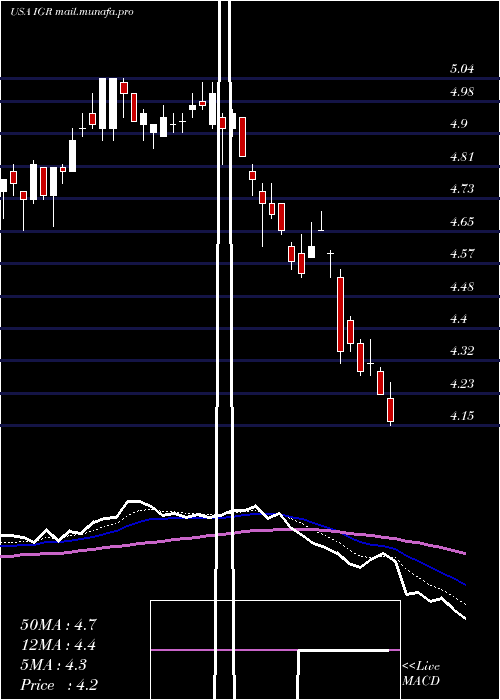Click the 4.23 price axis label

[x=462, y=384]
